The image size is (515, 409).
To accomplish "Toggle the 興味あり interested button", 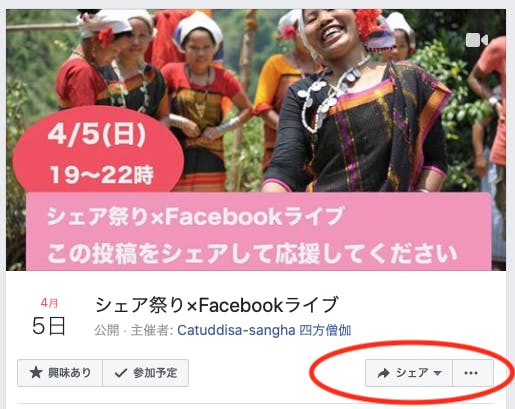I will [x=60, y=373].
